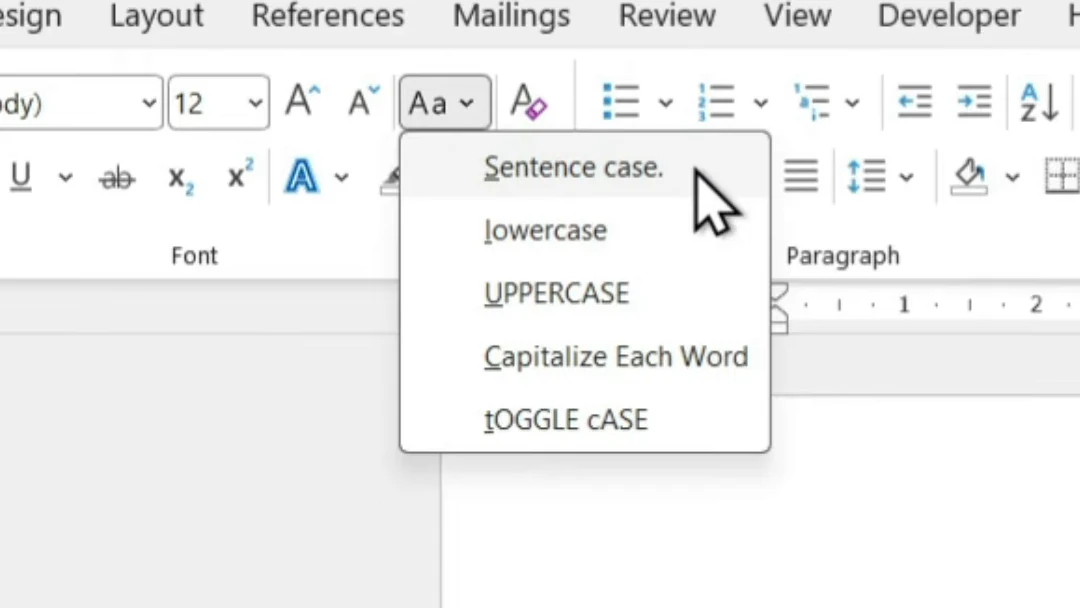1080x608 pixels.
Task: Clear all formatting with eraser icon
Action: coord(528,102)
